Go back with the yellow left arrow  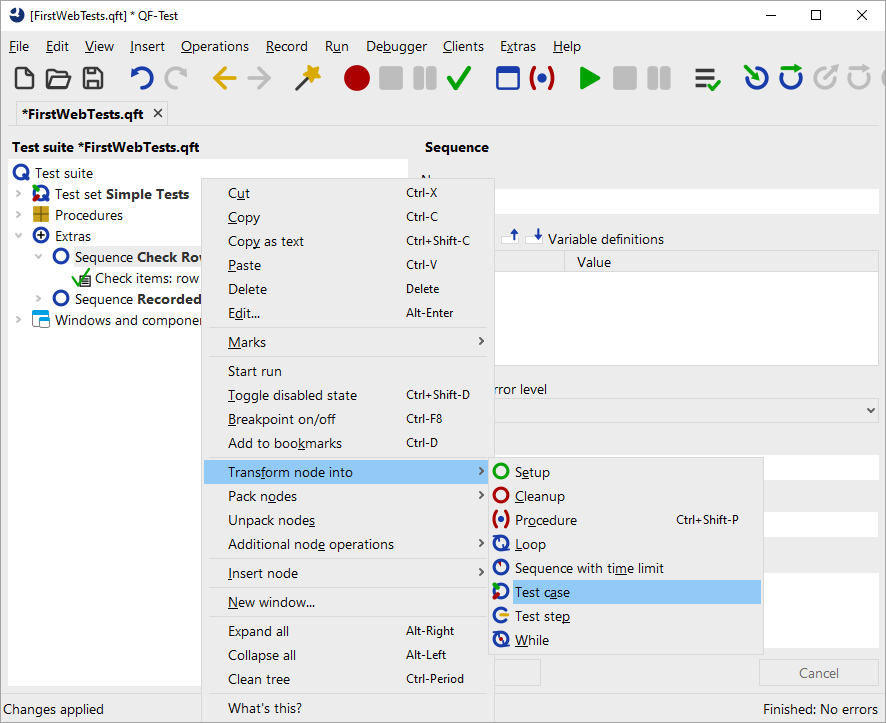point(224,78)
